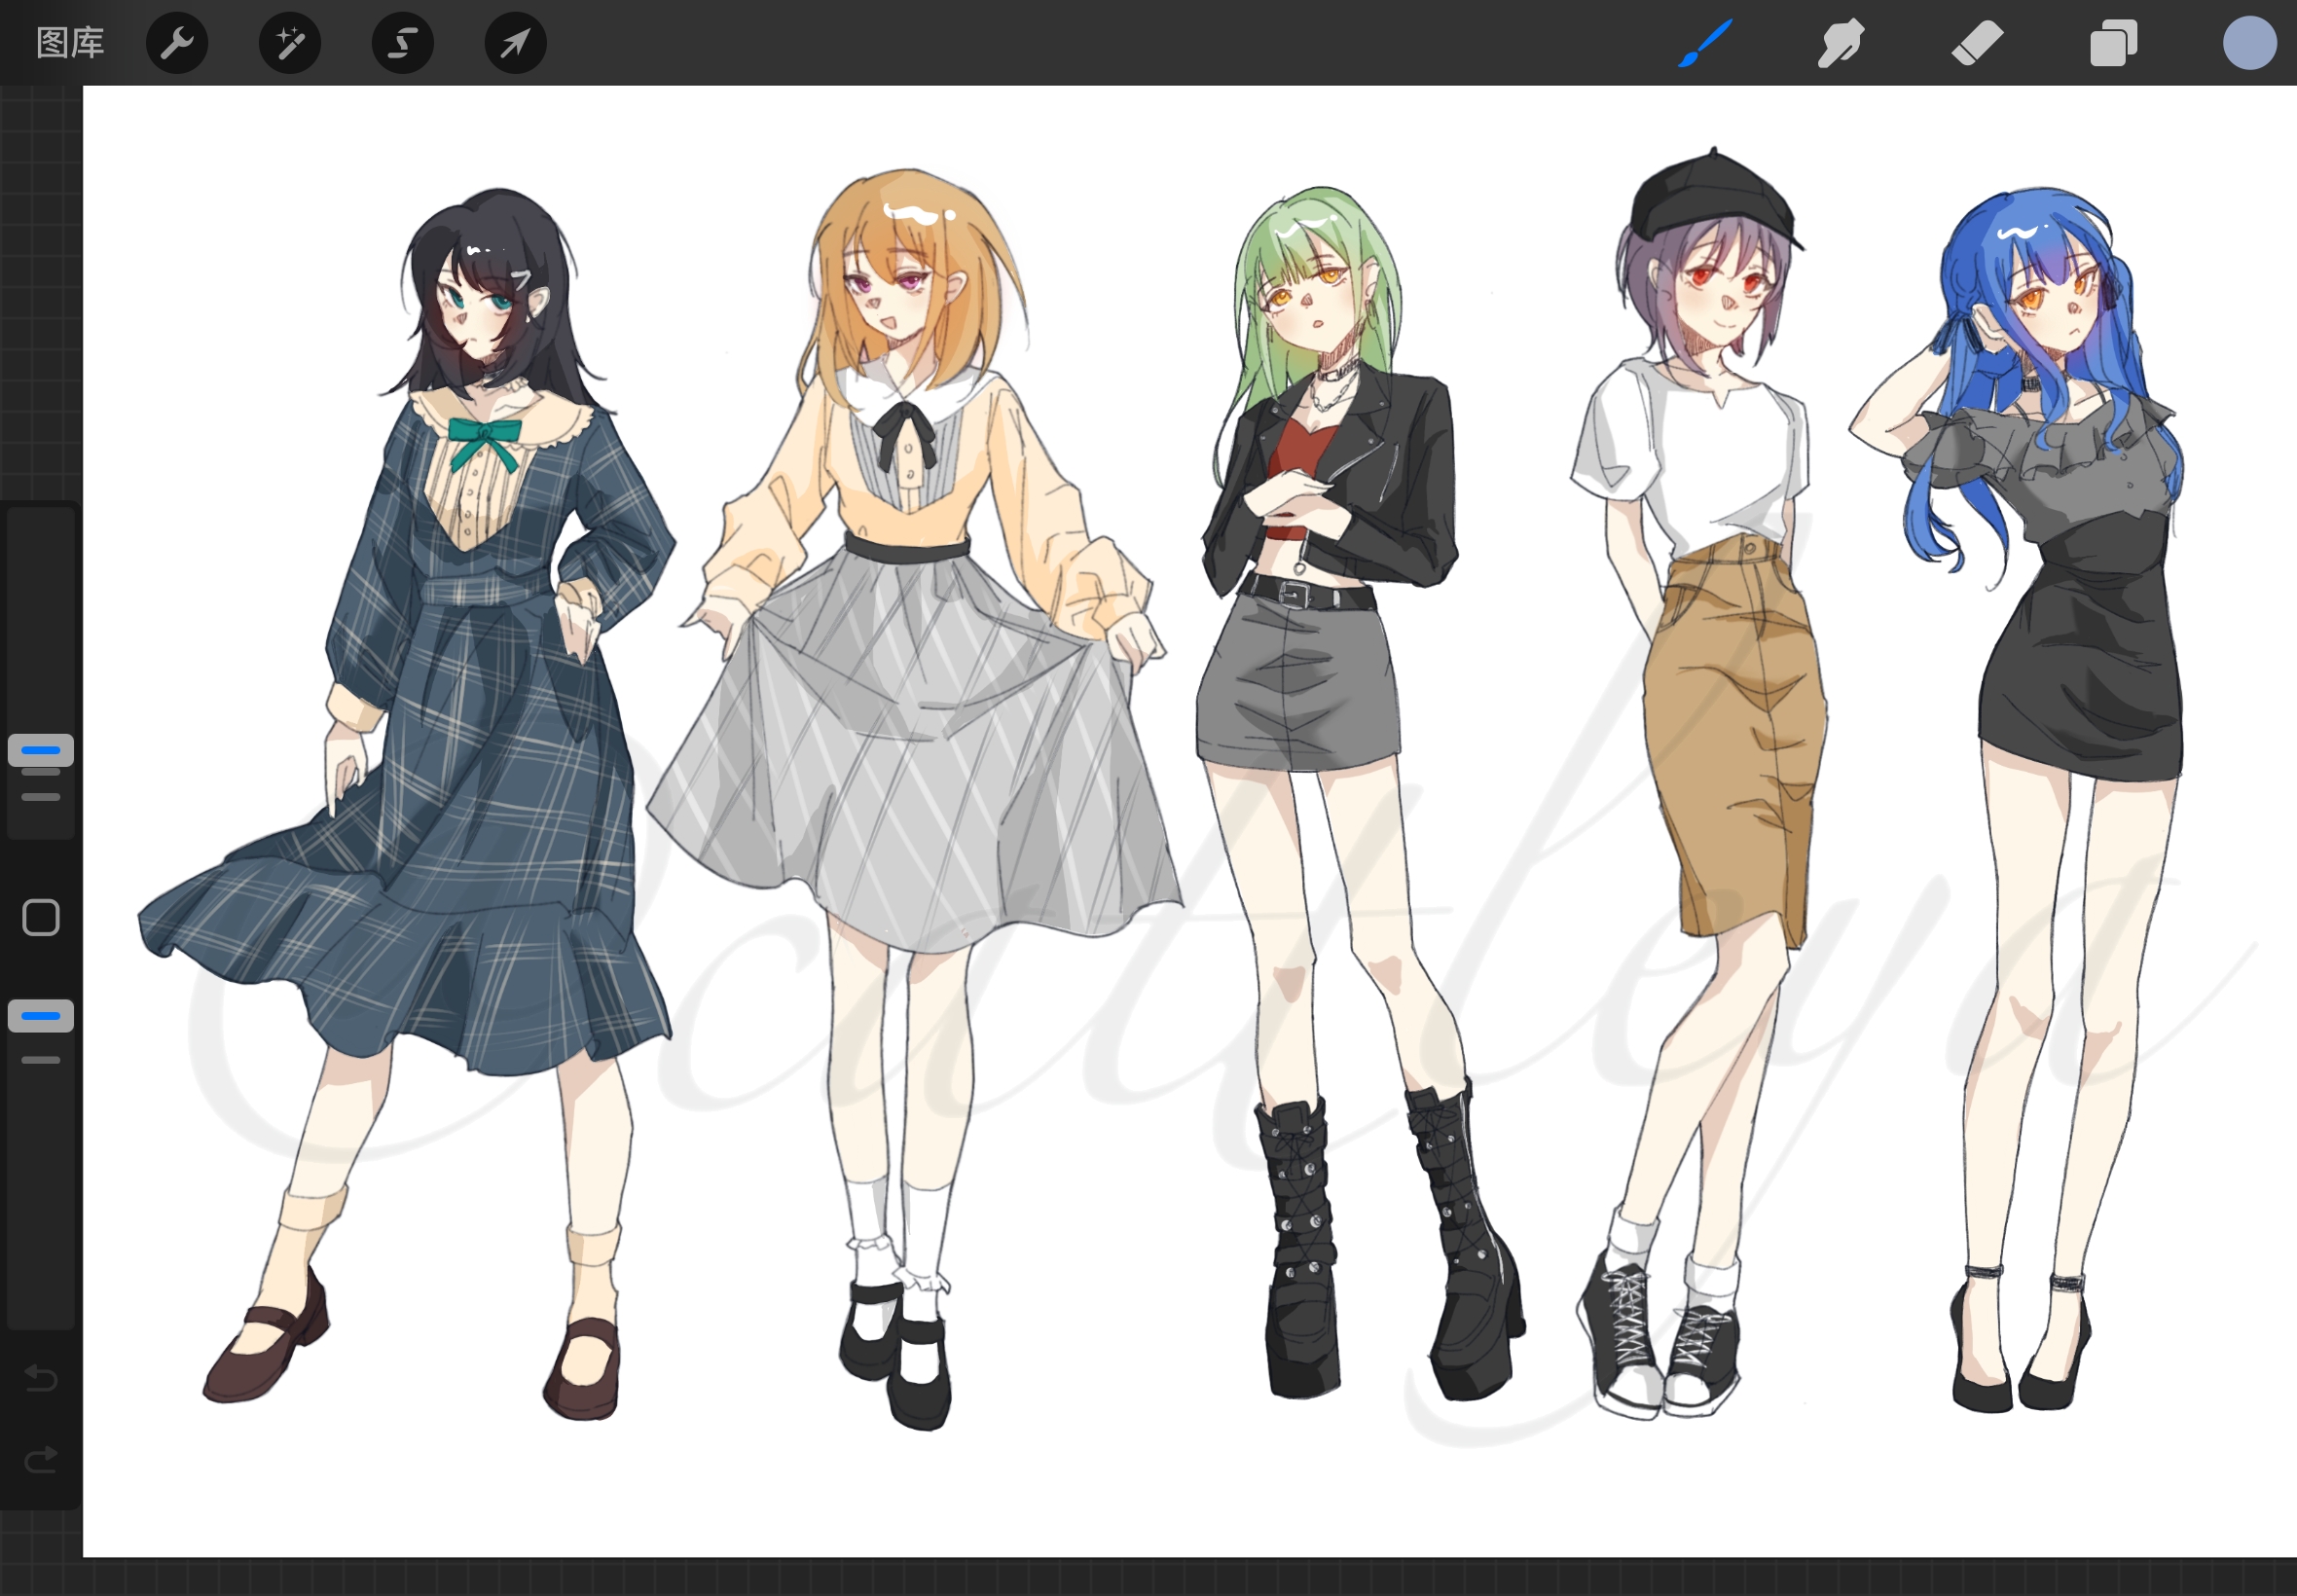Select the Smudge finger tool
This screenshot has height=1596, width=2297.
click(x=1840, y=43)
